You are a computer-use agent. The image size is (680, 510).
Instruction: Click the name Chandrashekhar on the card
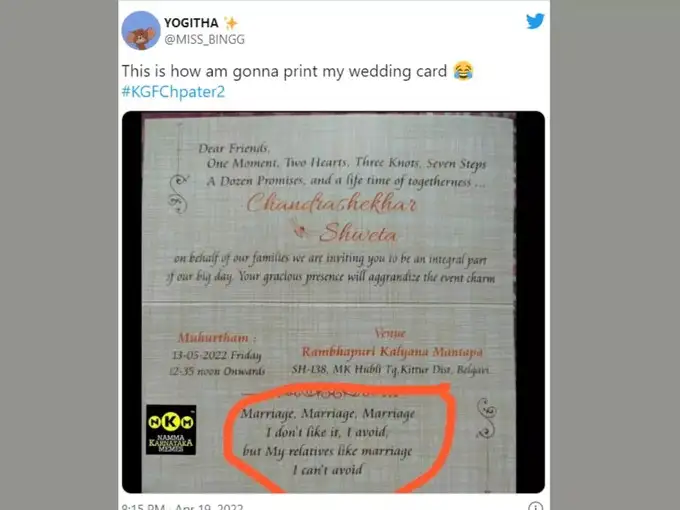(x=331, y=203)
